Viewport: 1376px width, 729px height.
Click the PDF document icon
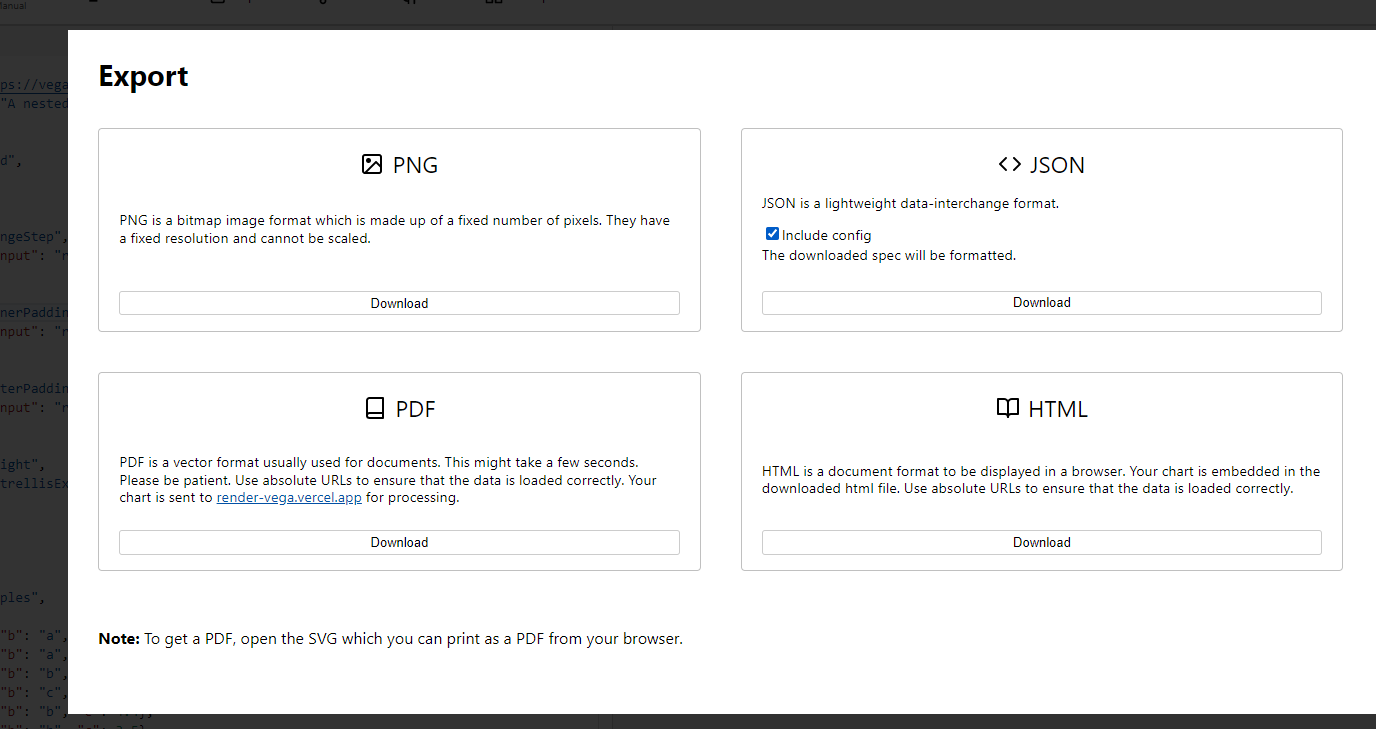[x=374, y=408]
